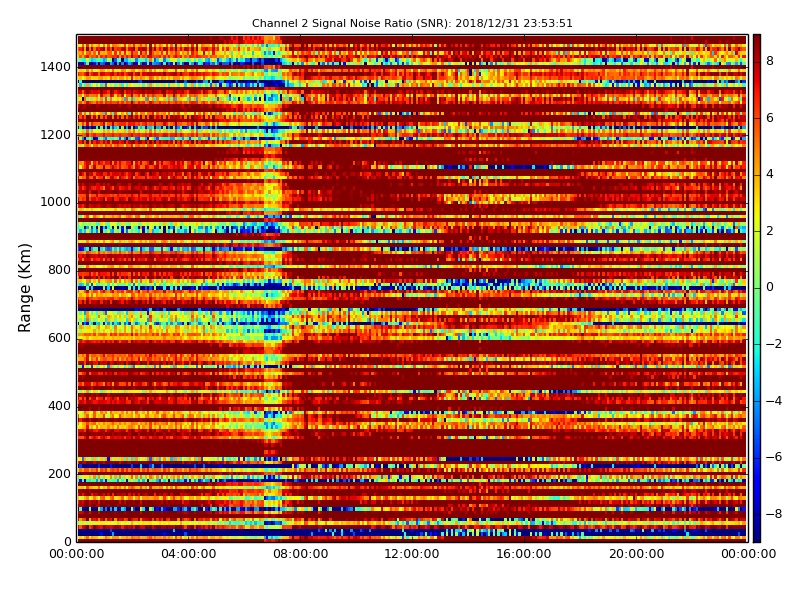The image size is (800, 600).
Task: Click the 04:00:00 time tick label
Action: pos(189,554)
